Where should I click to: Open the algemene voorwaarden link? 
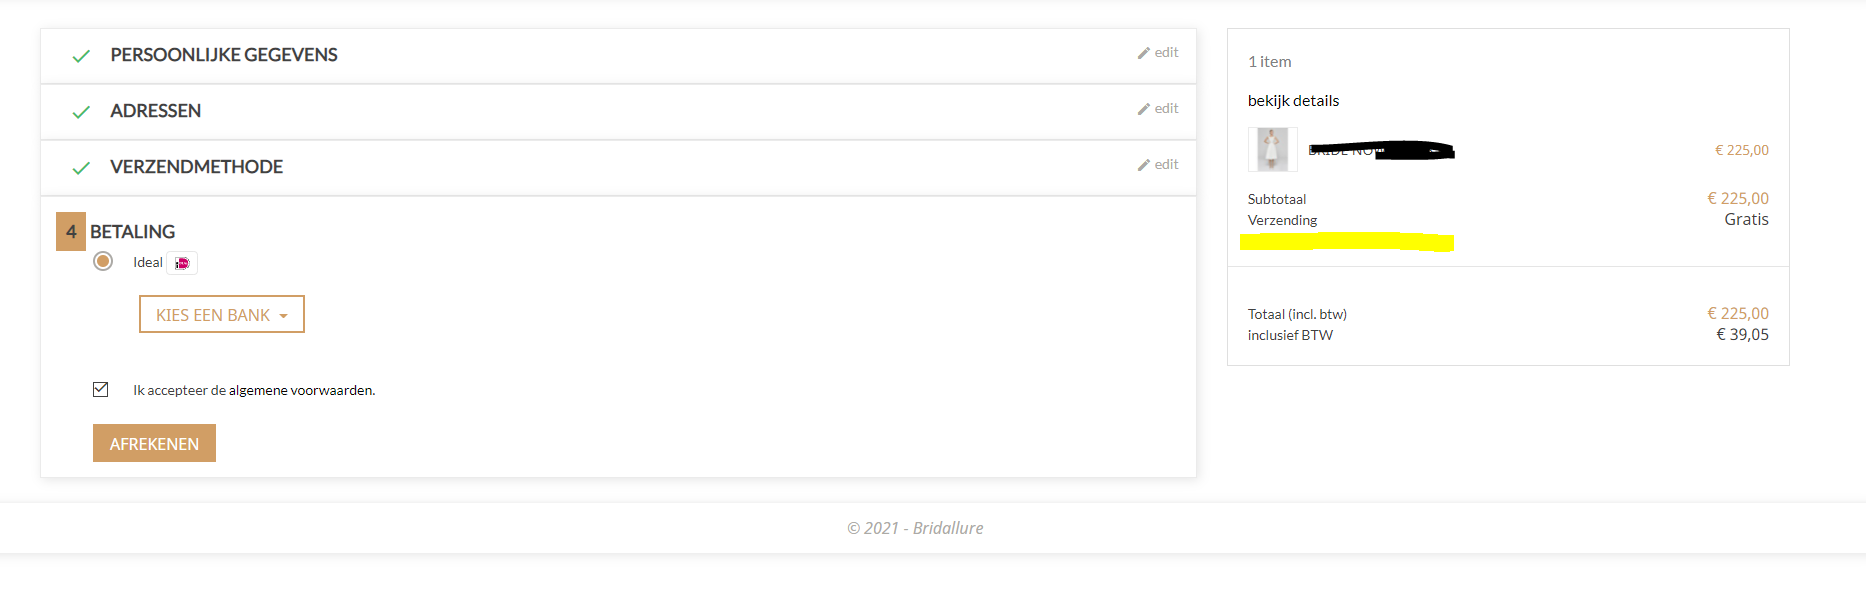[x=301, y=391]
